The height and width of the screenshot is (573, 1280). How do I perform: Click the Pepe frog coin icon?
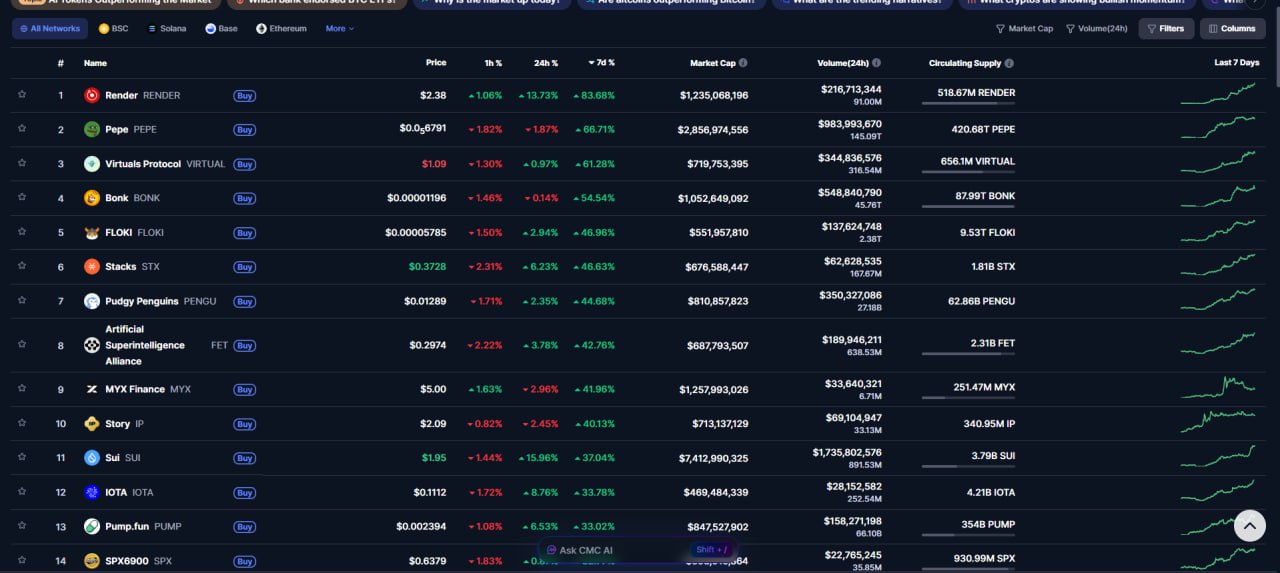pos(92,129)
